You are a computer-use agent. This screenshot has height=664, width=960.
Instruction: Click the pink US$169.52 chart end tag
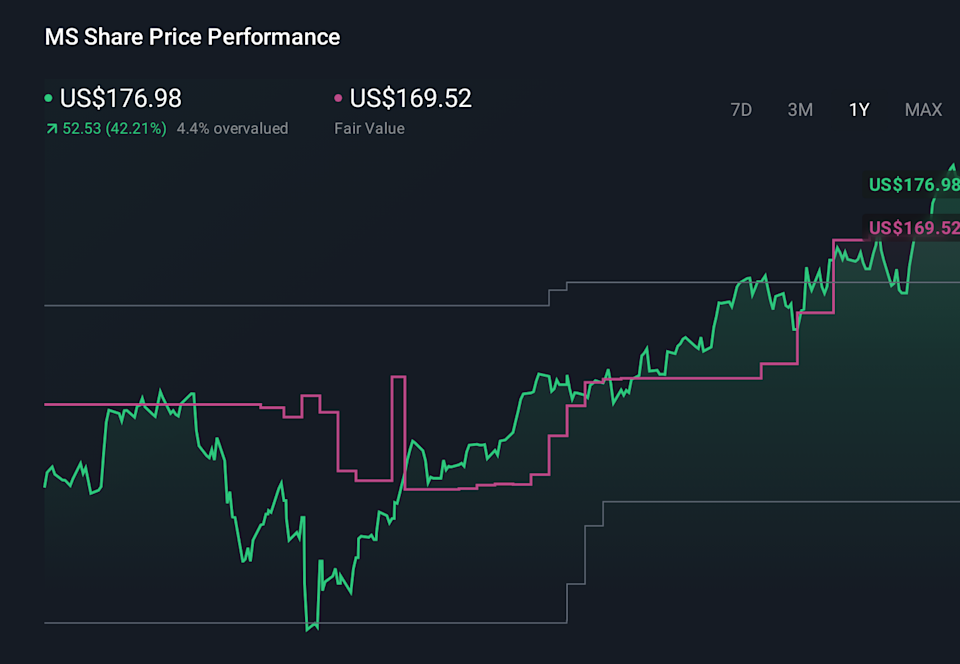pyautogui.click(x=913, y=228)
